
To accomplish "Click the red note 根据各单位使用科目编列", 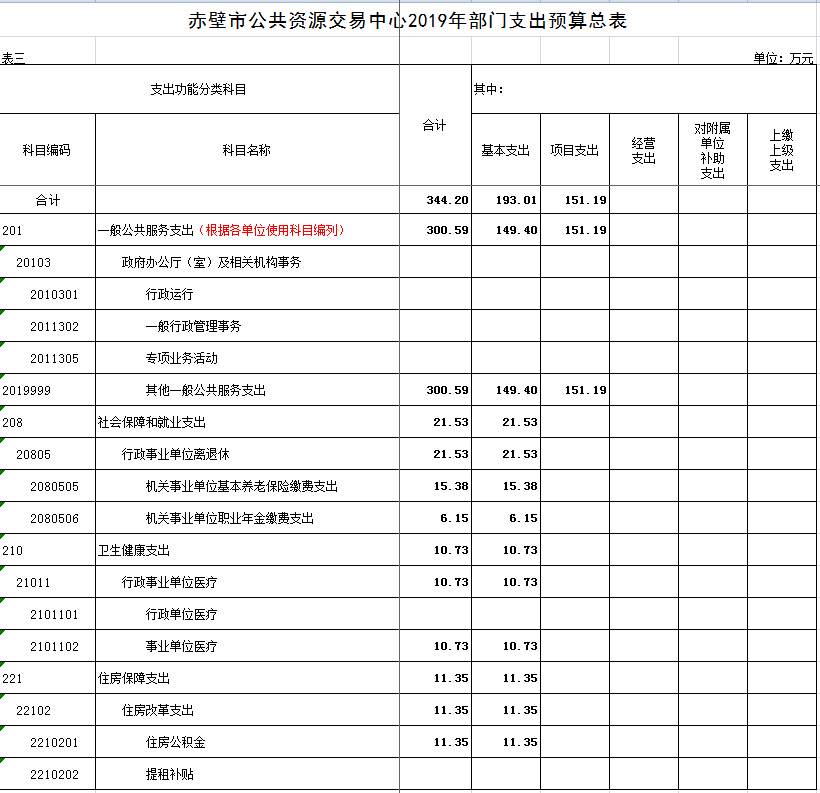I will point(271,230).
